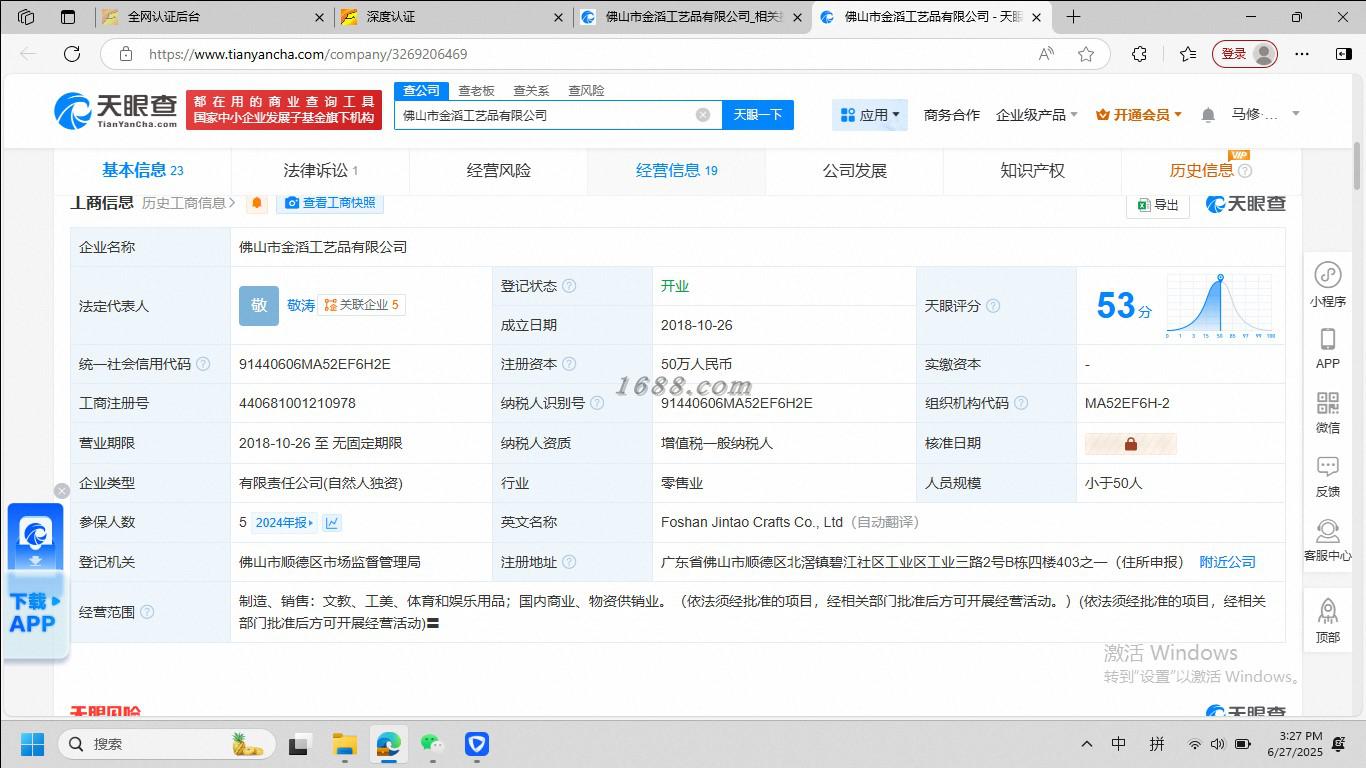Image resolution: width=1366 pixels, height=768 pixels.
Task: Select the 查风险 search tab
Action: [586, 91]
